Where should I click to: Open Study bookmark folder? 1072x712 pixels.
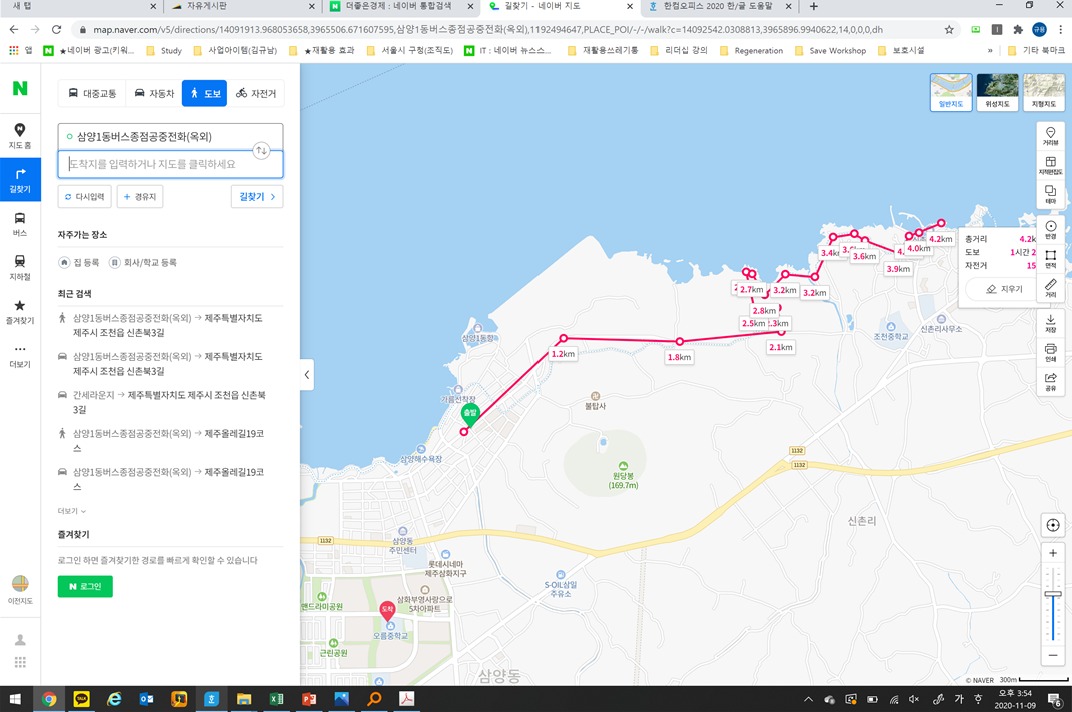pyautogui.click(x=164, y=51)
